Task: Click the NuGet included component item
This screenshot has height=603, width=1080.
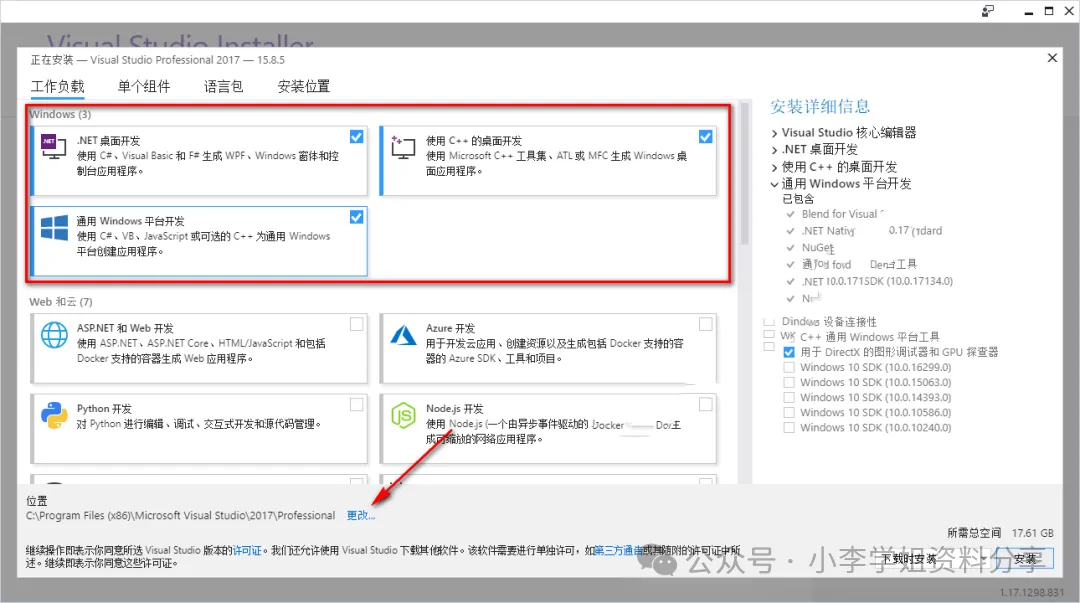Action: click(818, 247)
